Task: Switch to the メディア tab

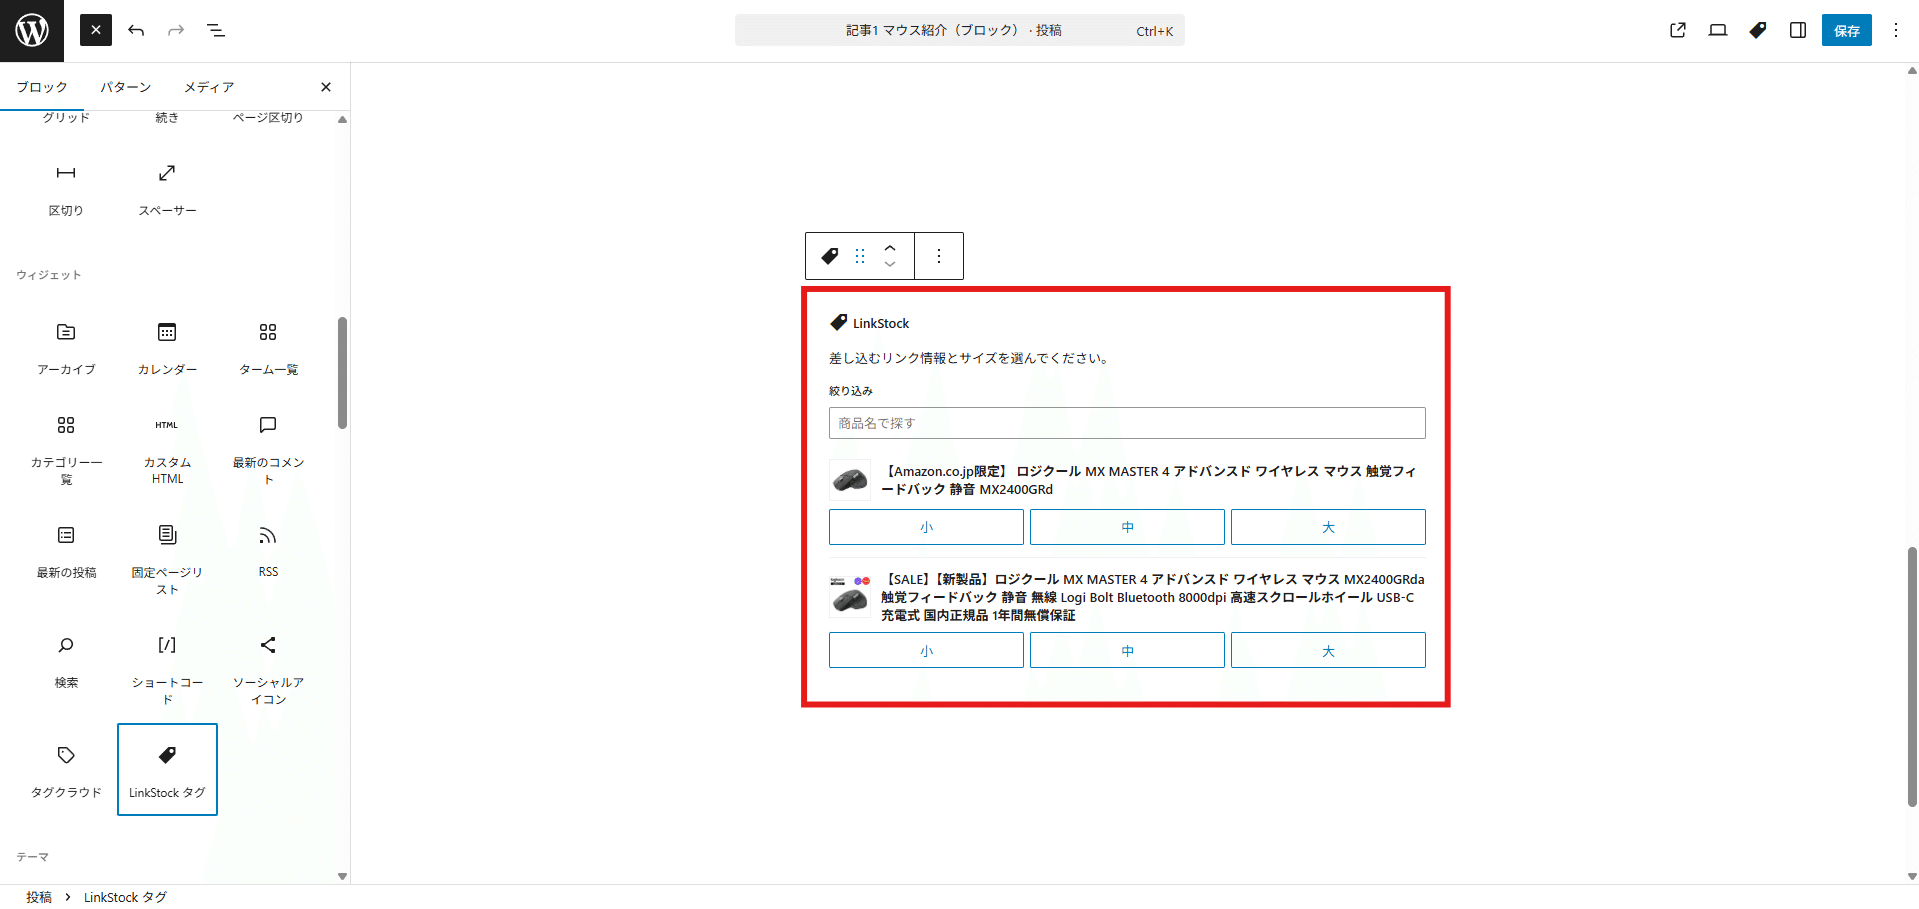Action: (x=209, y=87)
